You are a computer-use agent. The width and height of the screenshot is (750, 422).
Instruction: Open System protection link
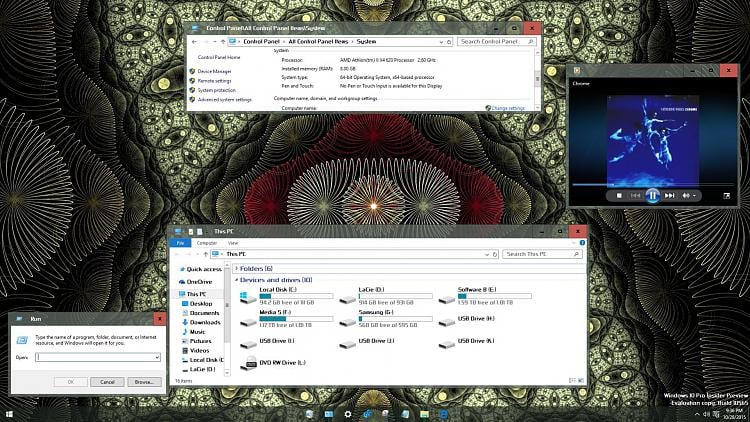(216, 90)
